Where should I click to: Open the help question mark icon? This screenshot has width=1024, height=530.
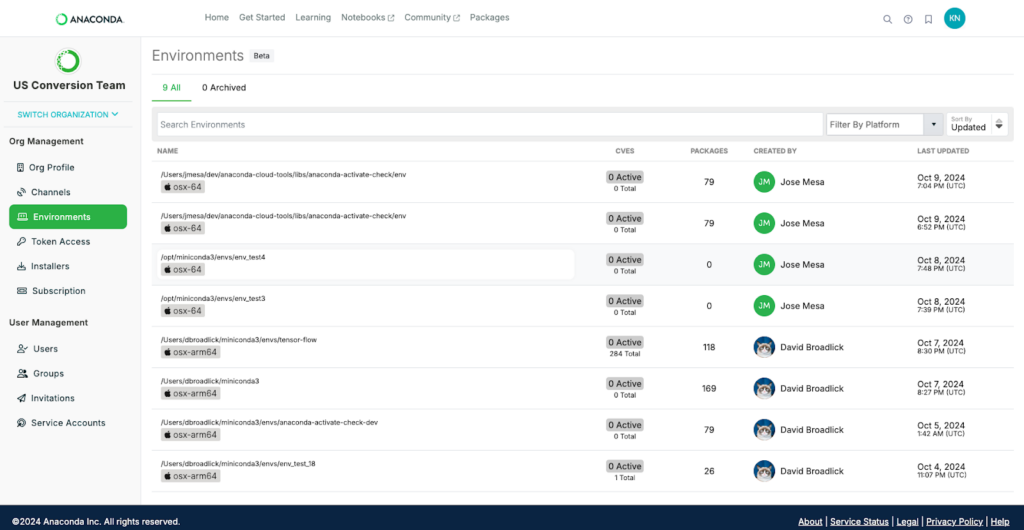[x=908, y=20]
